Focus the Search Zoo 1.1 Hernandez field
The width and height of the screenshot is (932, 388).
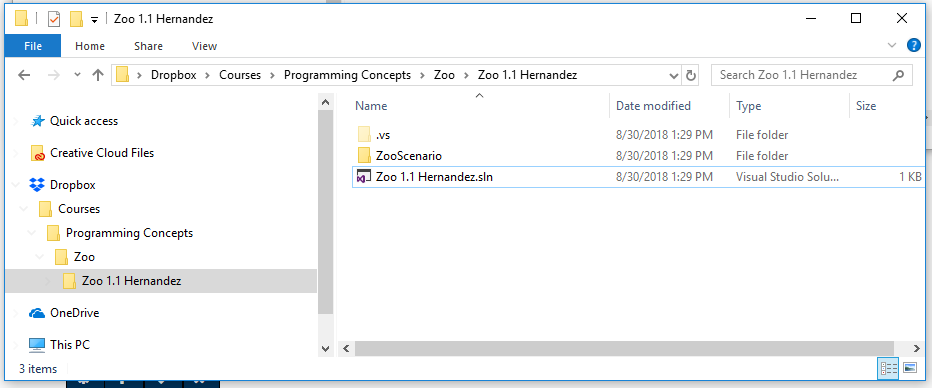pyautogui.click(x=804, y=75)
